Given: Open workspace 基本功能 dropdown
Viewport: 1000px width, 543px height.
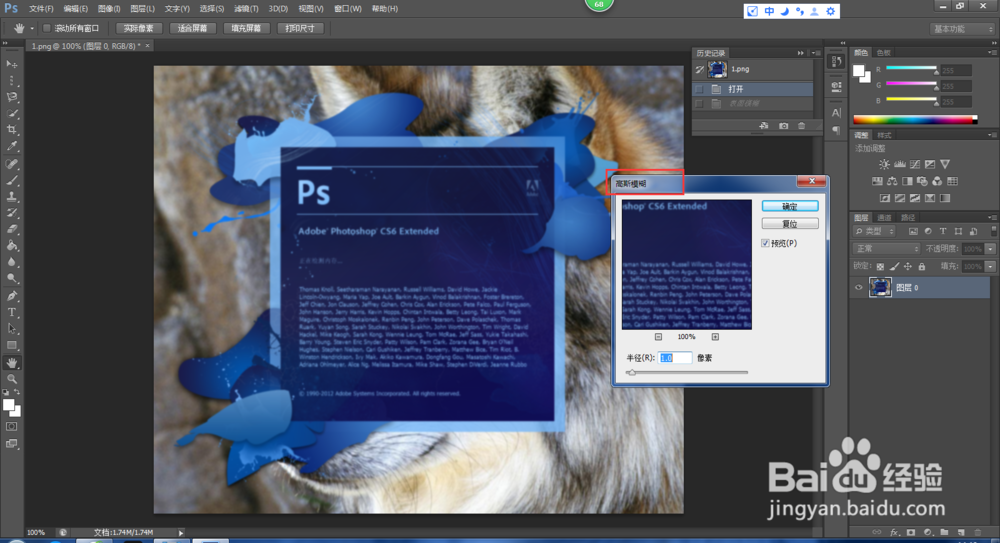Looking at the screenshot, I should [x=963, y=29].
